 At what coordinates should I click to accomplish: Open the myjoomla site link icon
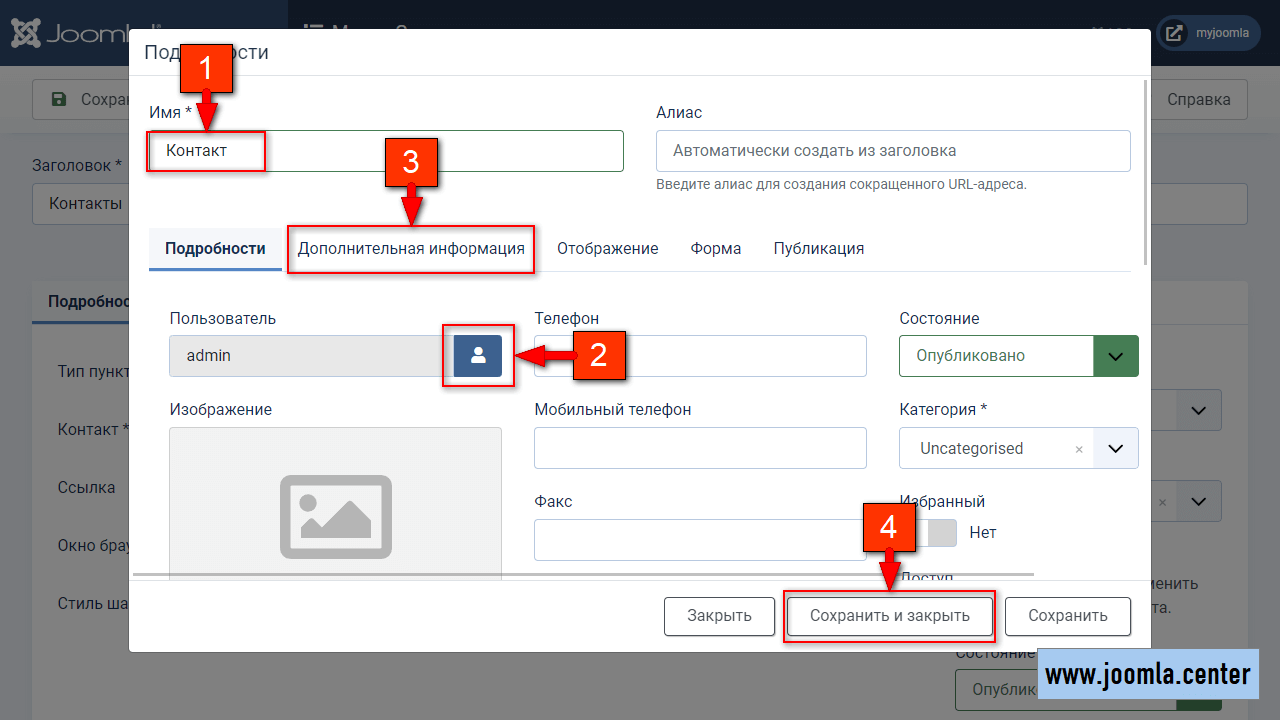pos(1173,33)
